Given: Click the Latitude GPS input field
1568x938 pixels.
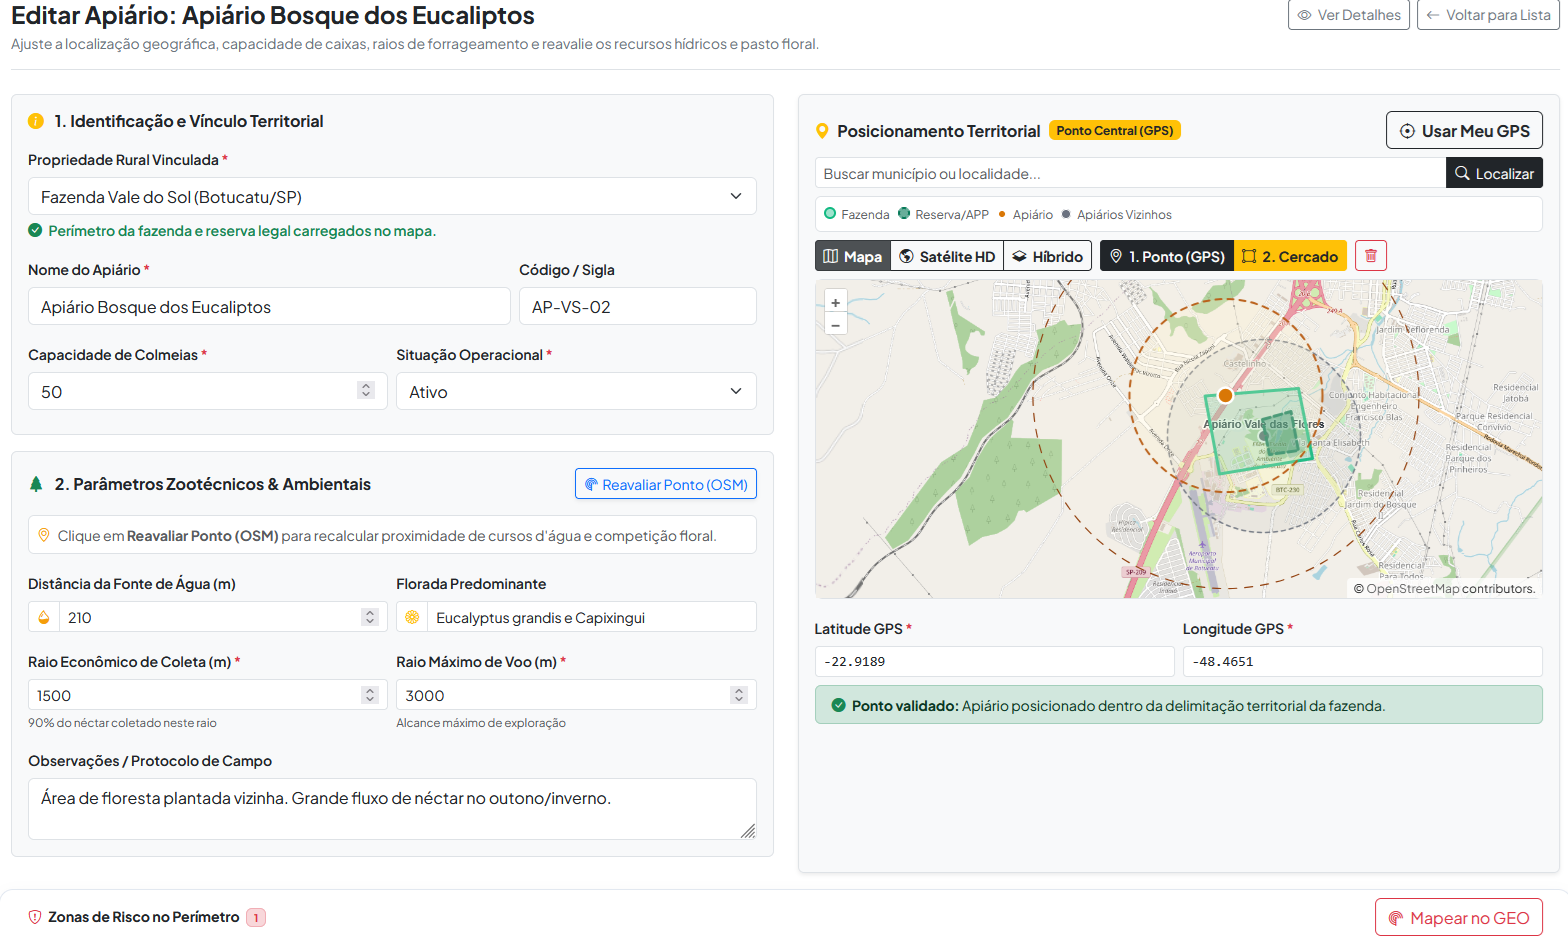Looking at the screenshot, I should 994,661.
